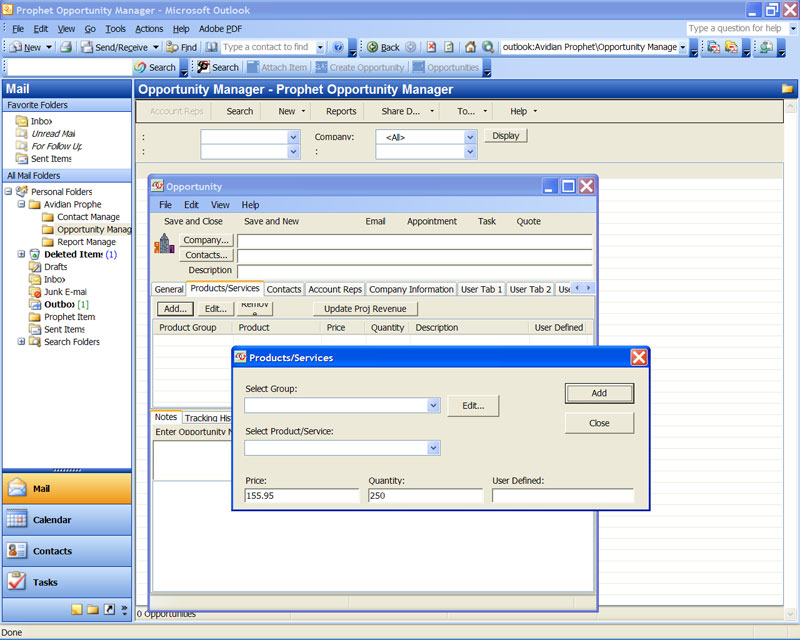Open the Select Group dropdown

433,405
